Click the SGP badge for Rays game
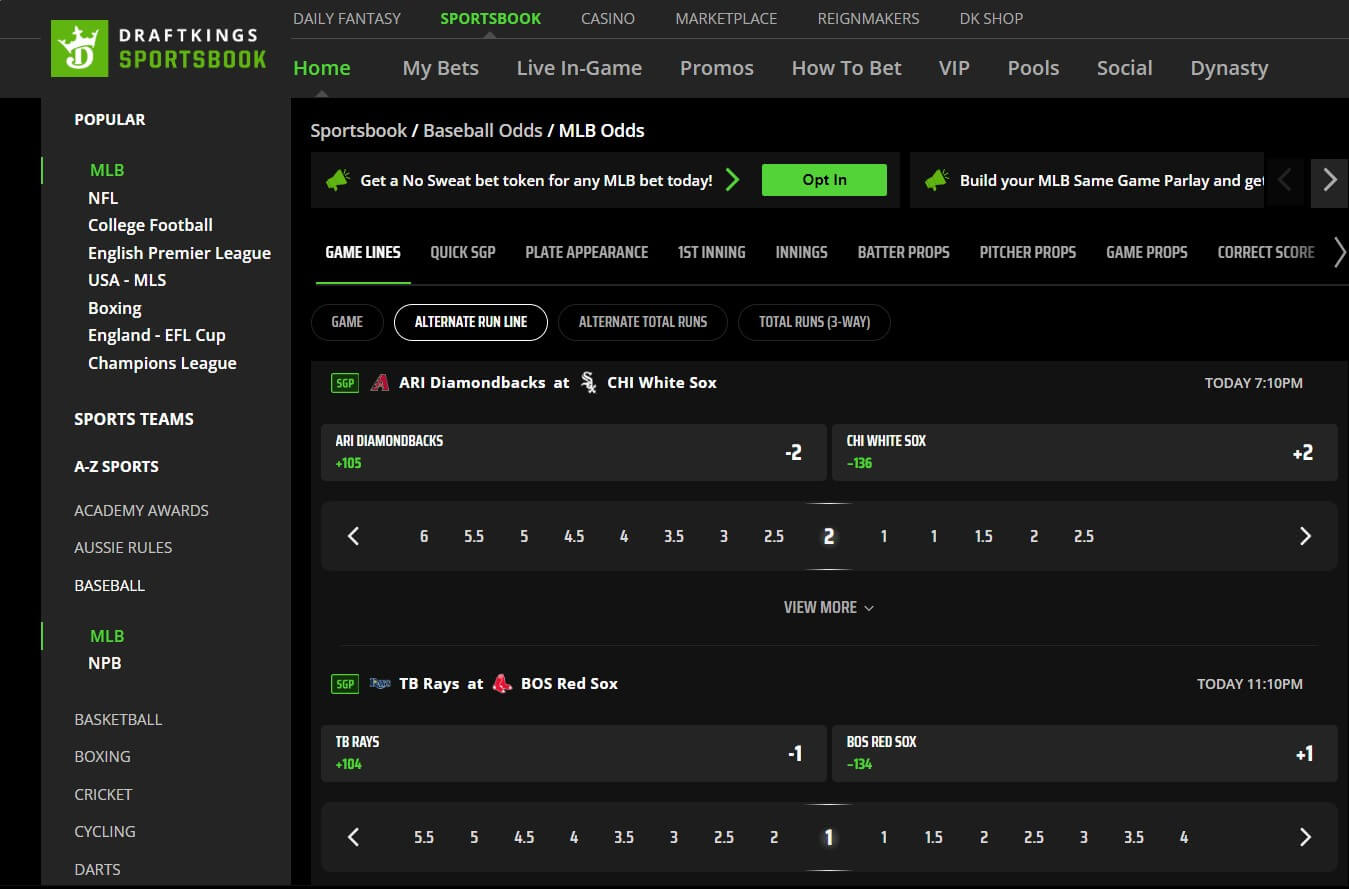This screenshot has width=1349, height=889. [345, 684]
